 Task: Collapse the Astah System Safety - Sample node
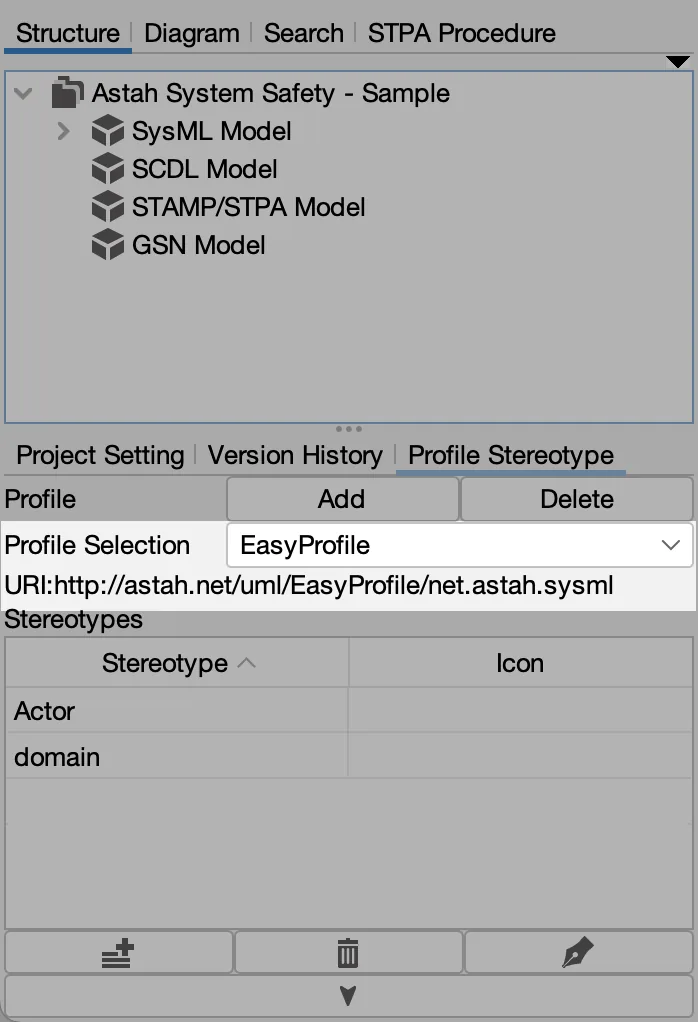coord(23,93)
